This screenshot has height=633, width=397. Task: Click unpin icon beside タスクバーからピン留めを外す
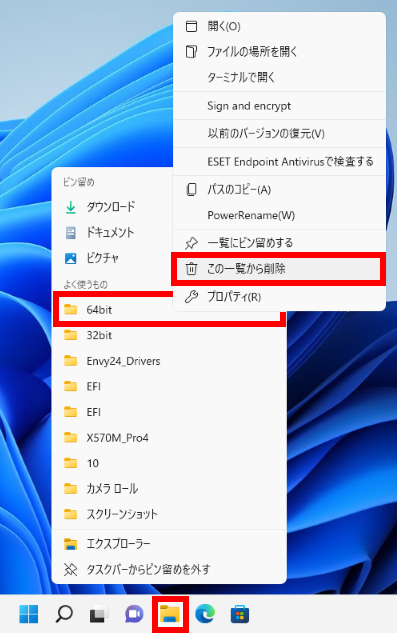coord(71,570)
